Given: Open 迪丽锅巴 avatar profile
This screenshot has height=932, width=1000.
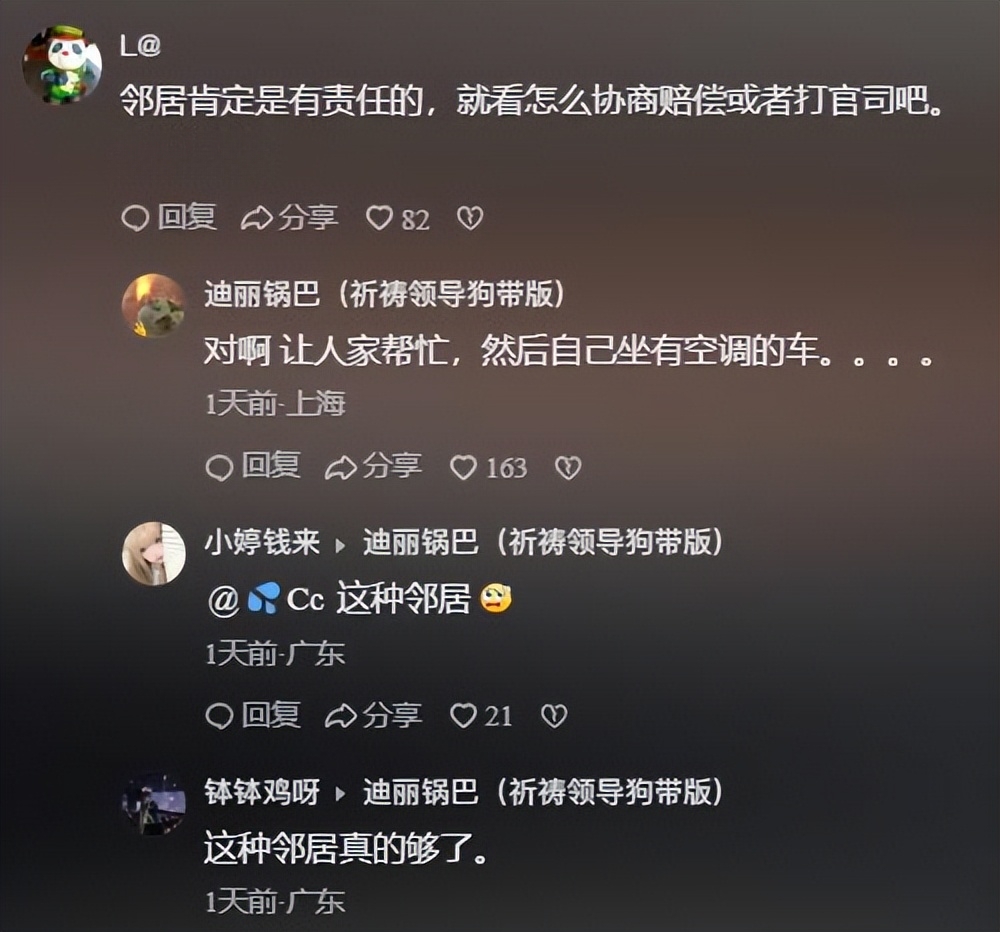Looking at the screenshot, I should coord(154,305).
